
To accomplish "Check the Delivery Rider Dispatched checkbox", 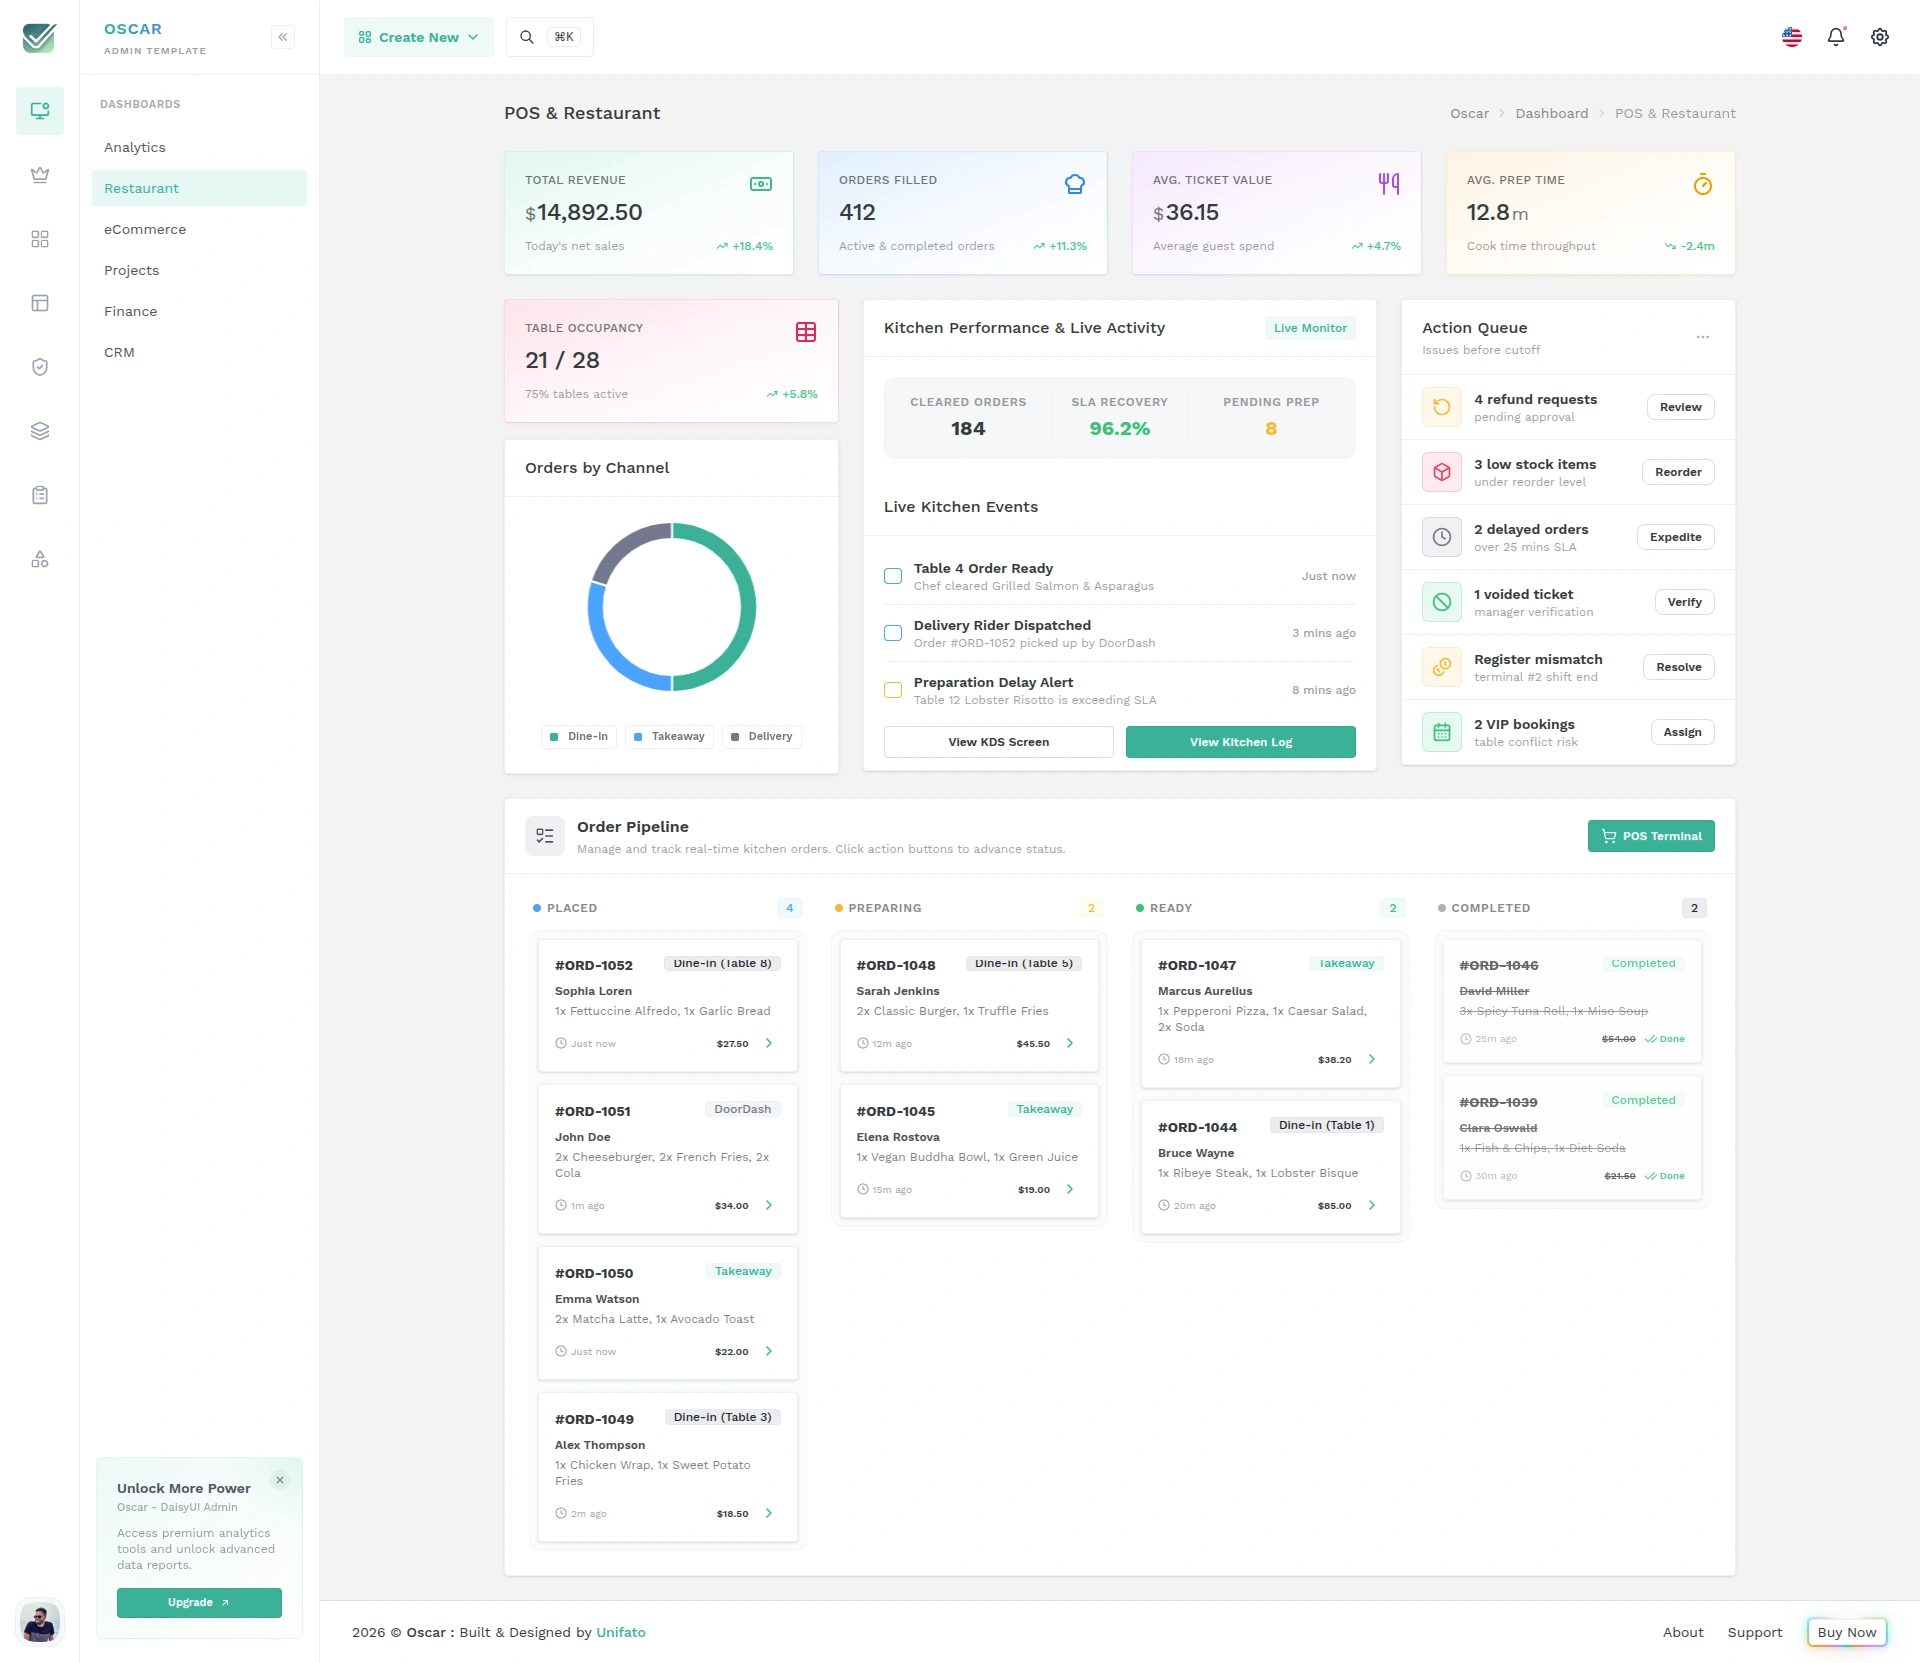I will [893, 633].
